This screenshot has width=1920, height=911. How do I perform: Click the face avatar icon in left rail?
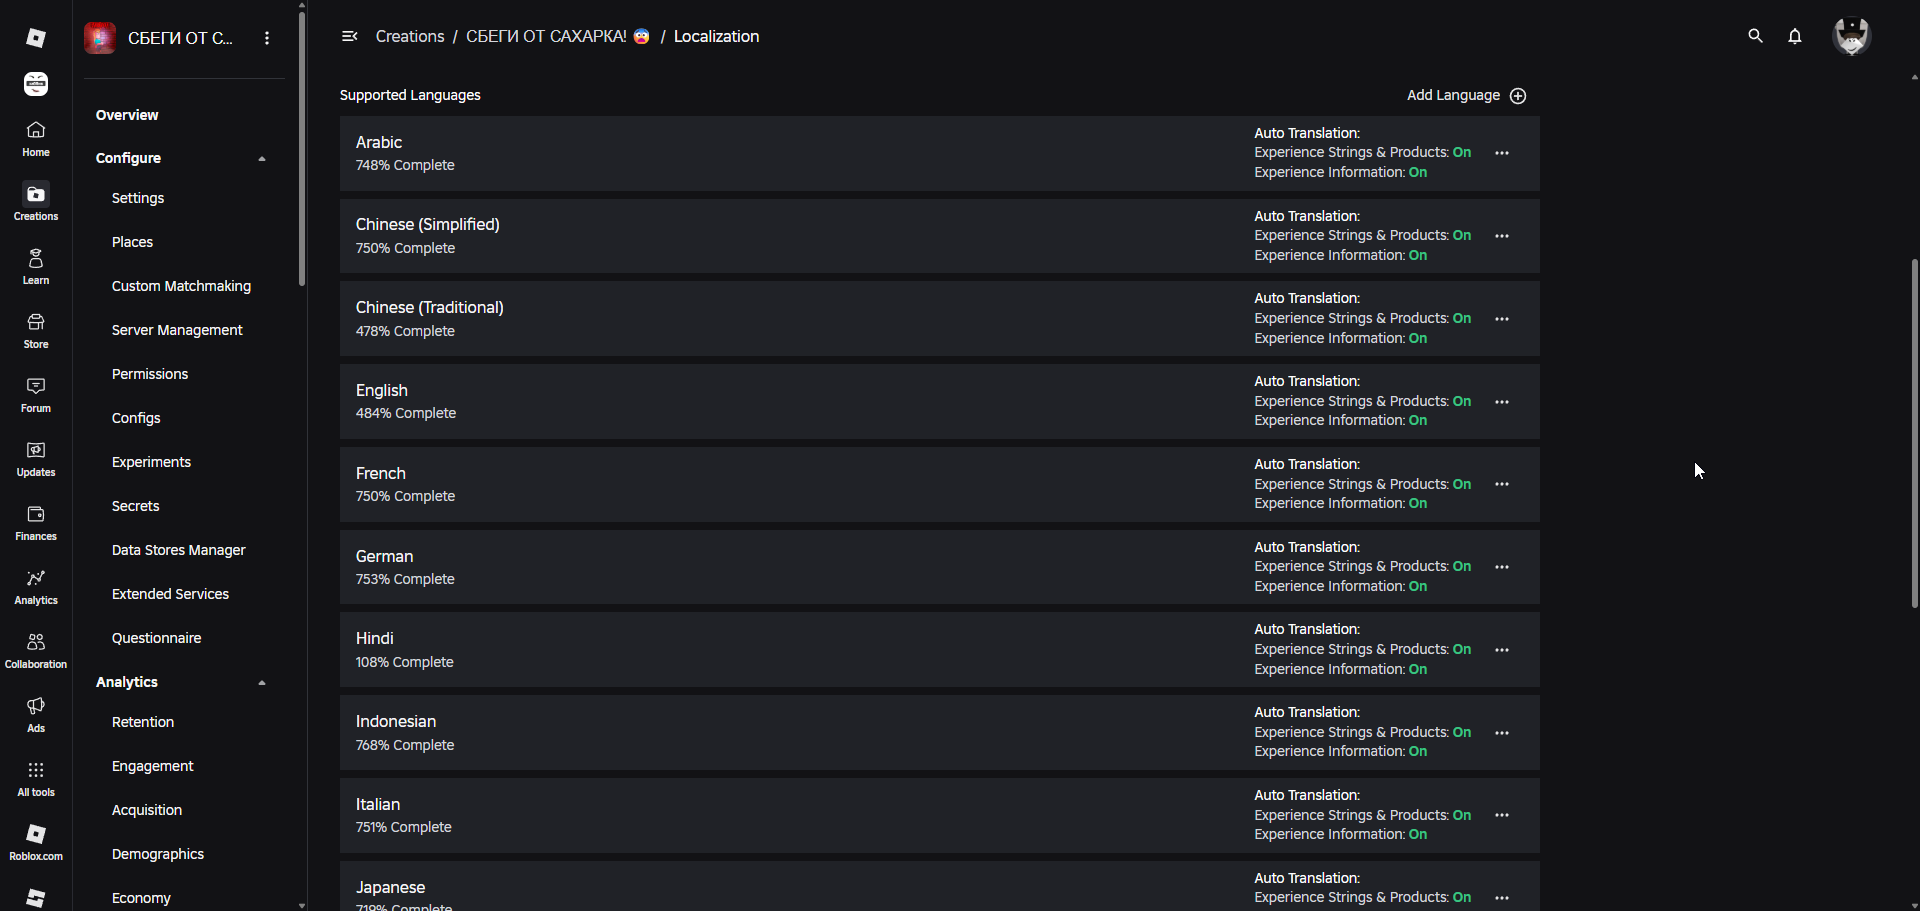[36, 84]
